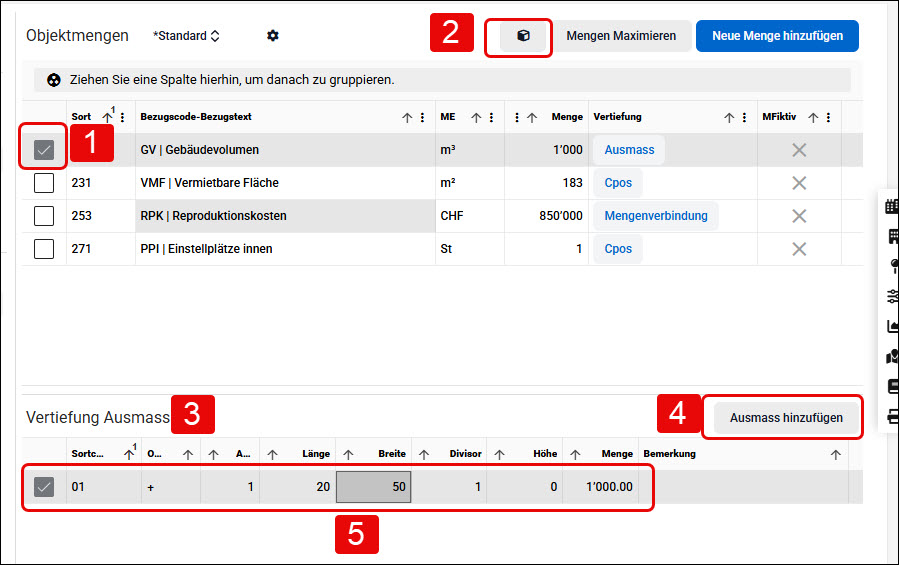Select the Höhe cell with value 0
Screen dimensions: 899x565
(x=525, y=487)
